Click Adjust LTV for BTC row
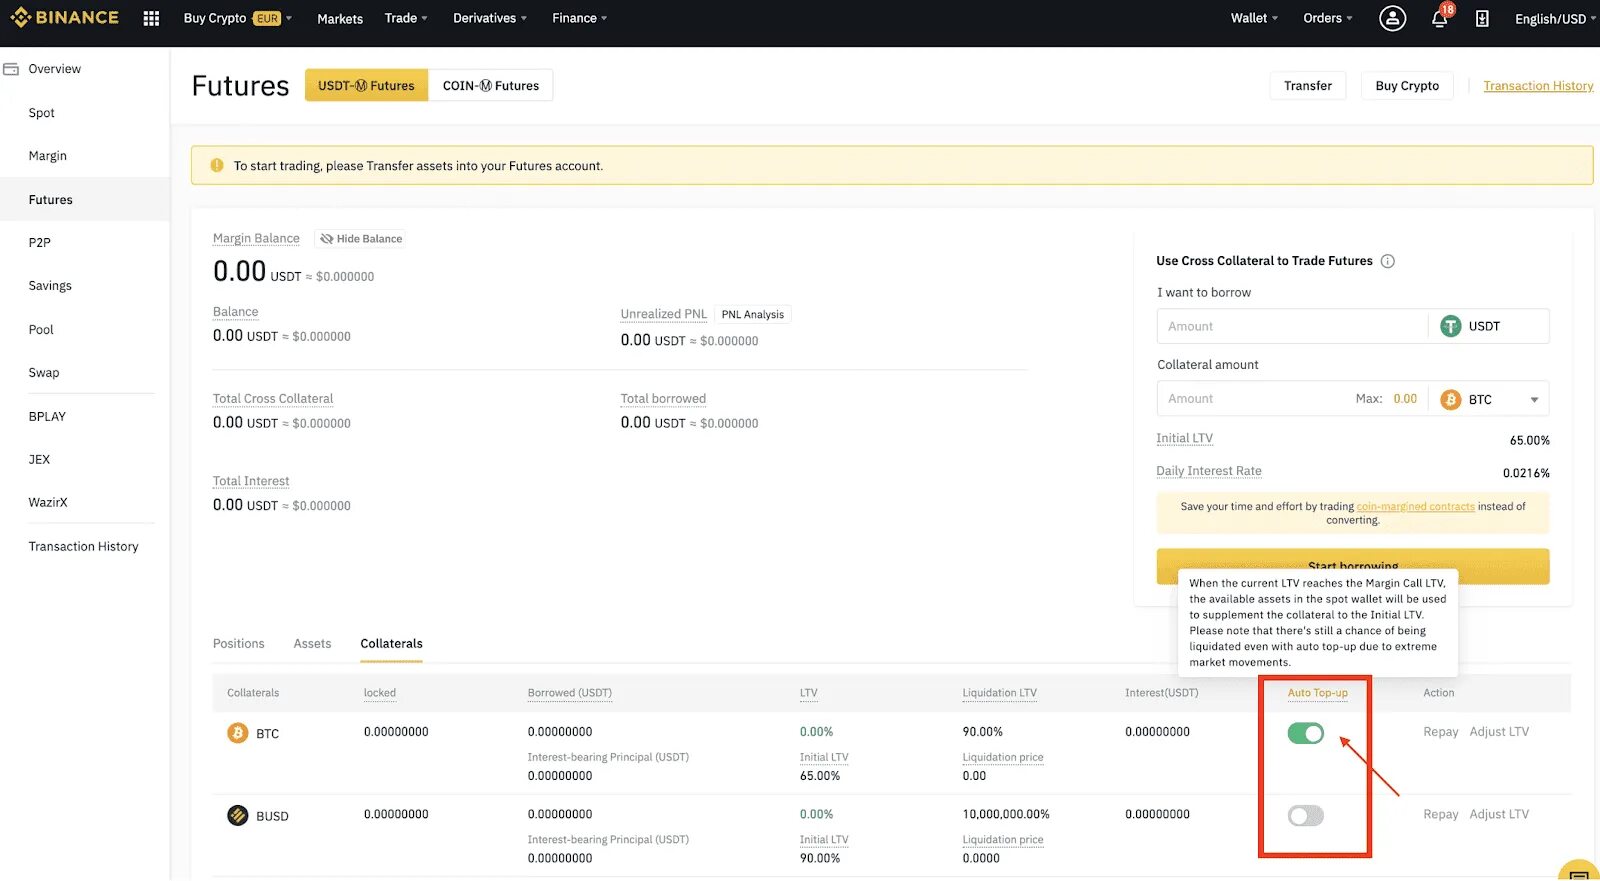The width and height of the screenshot is (1600, 881). [x=1499, y=732]
